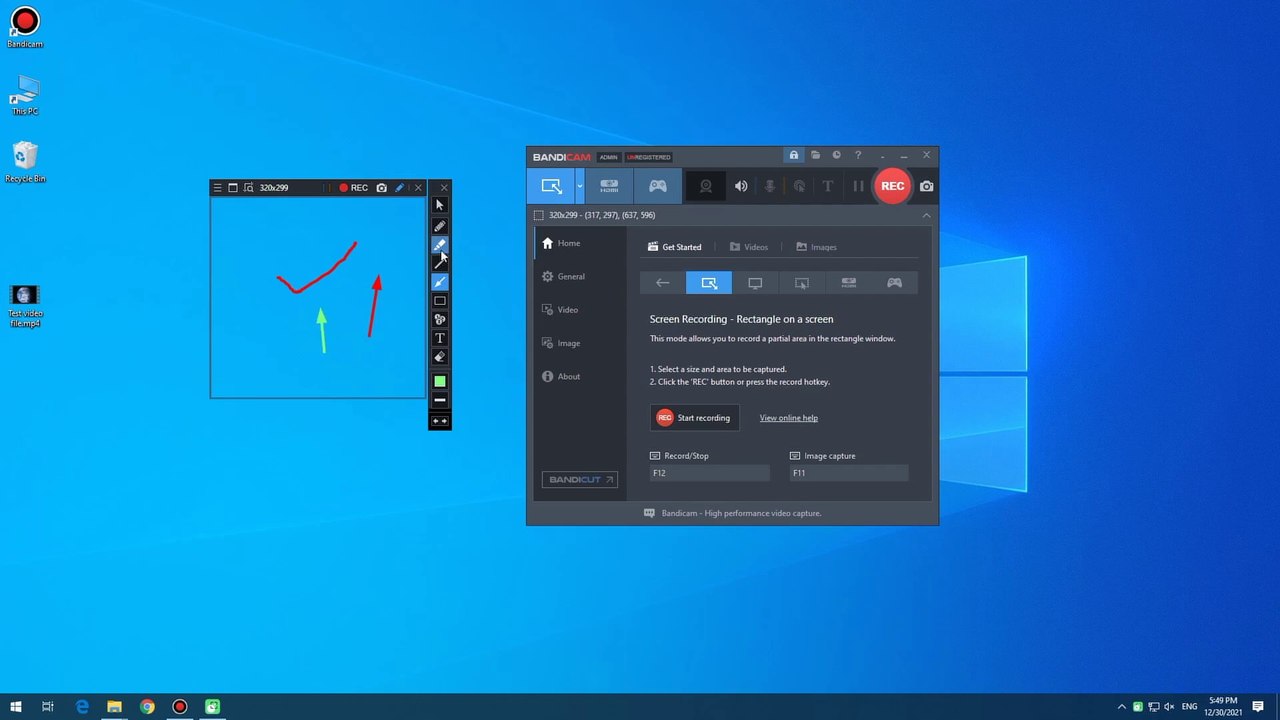Collapse the Bandicam panel with chevron
1280x720 pixels.
click(x=926, y=215)
